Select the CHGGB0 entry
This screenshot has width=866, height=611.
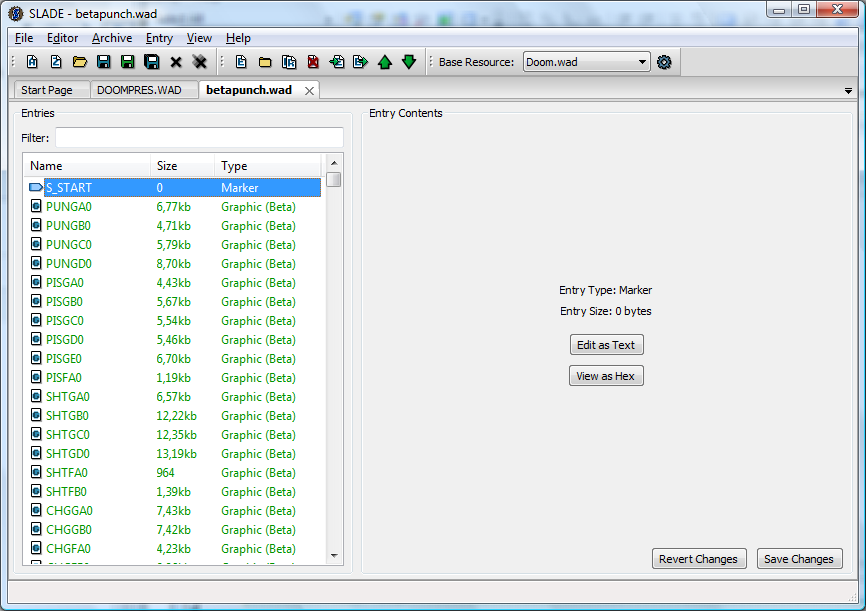172,529
